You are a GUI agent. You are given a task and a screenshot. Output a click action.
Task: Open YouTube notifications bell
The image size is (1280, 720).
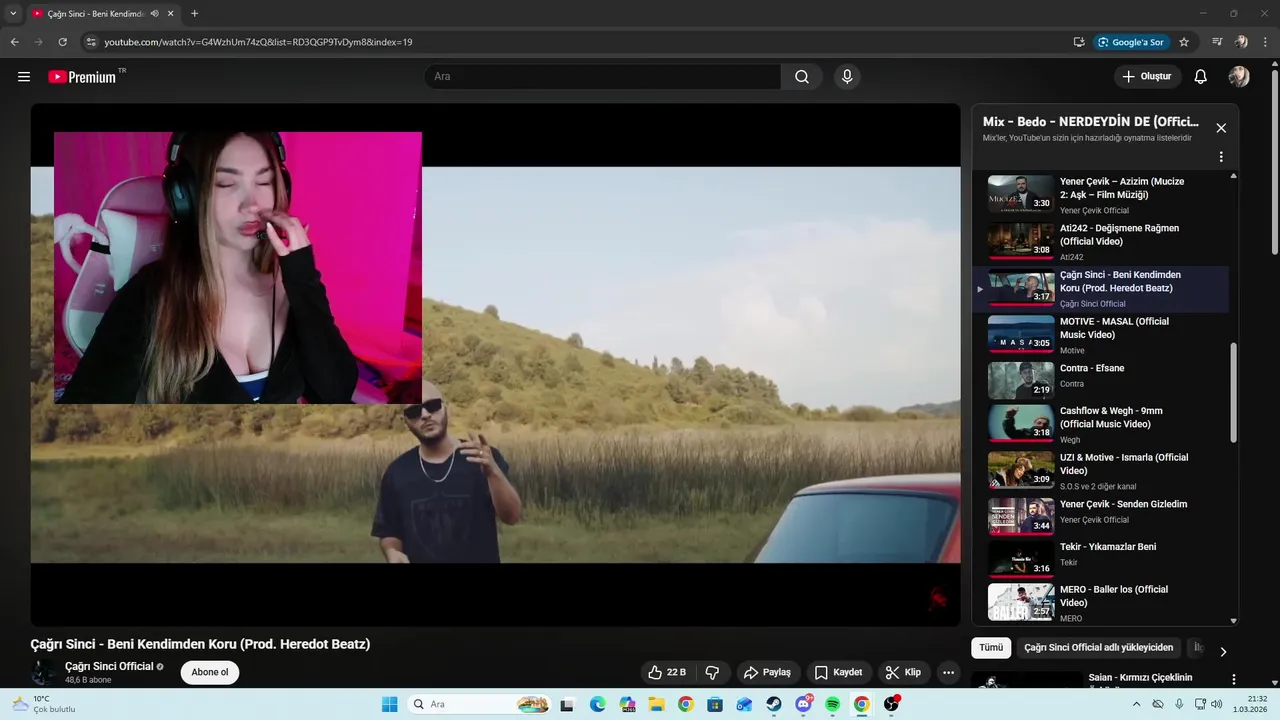pyautogui.click(x=1201, y=77)
